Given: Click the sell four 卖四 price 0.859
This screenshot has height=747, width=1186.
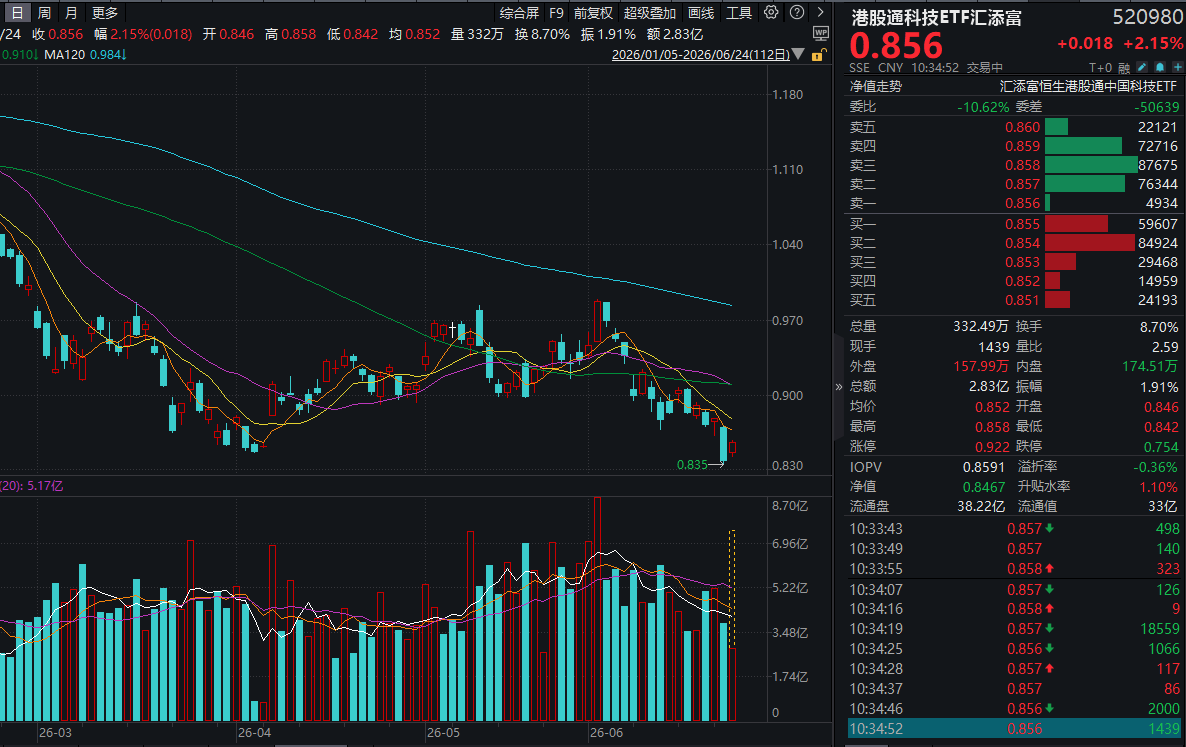Looking at the screenshot, I should click(x=1023, y=146).
